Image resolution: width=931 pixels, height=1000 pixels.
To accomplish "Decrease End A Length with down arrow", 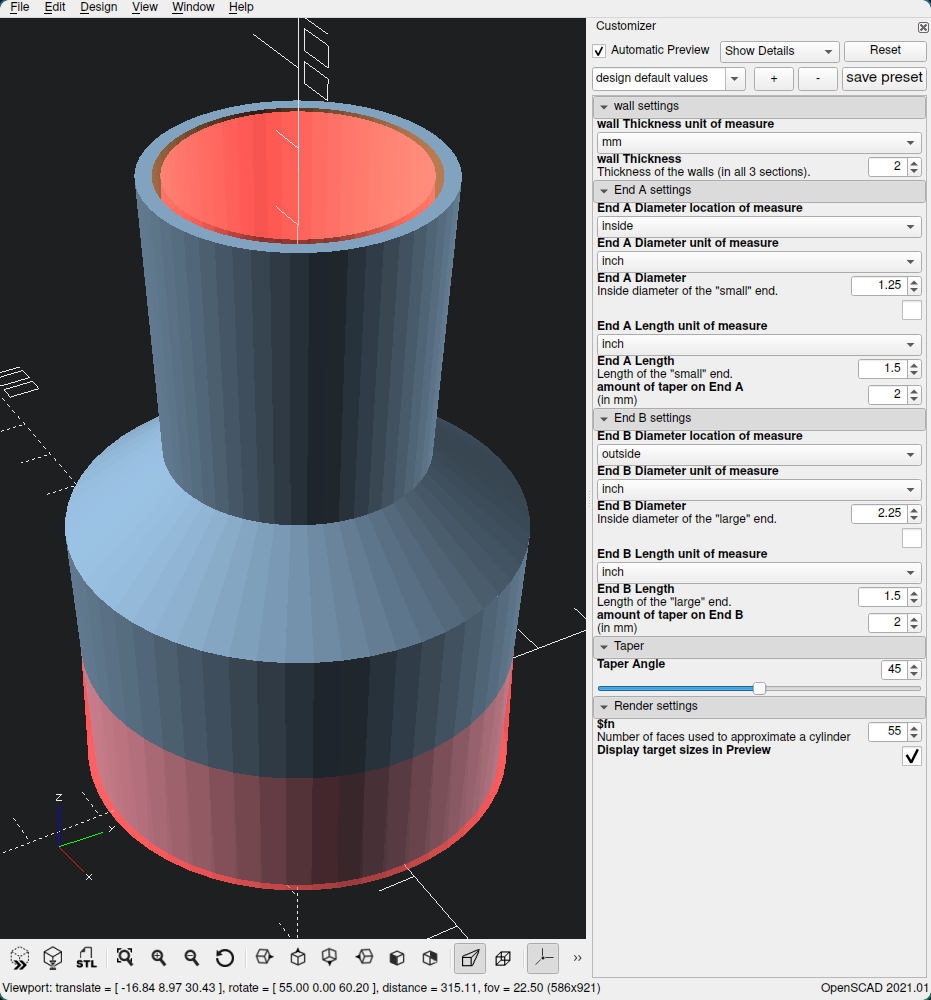I will coord(914,373).
